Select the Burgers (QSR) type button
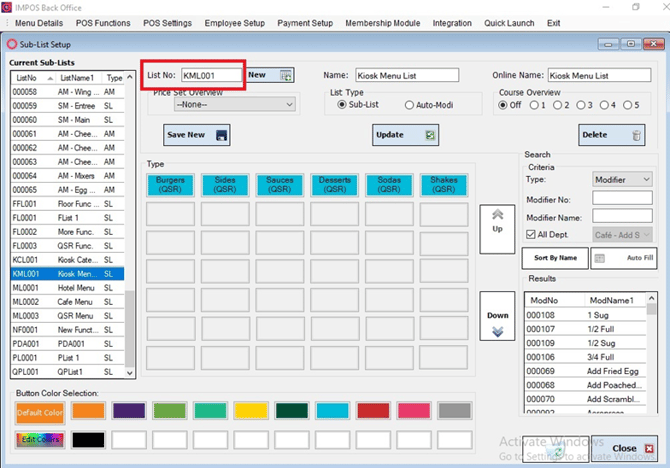This screenshot has height=468, width=670. point(170,185)
